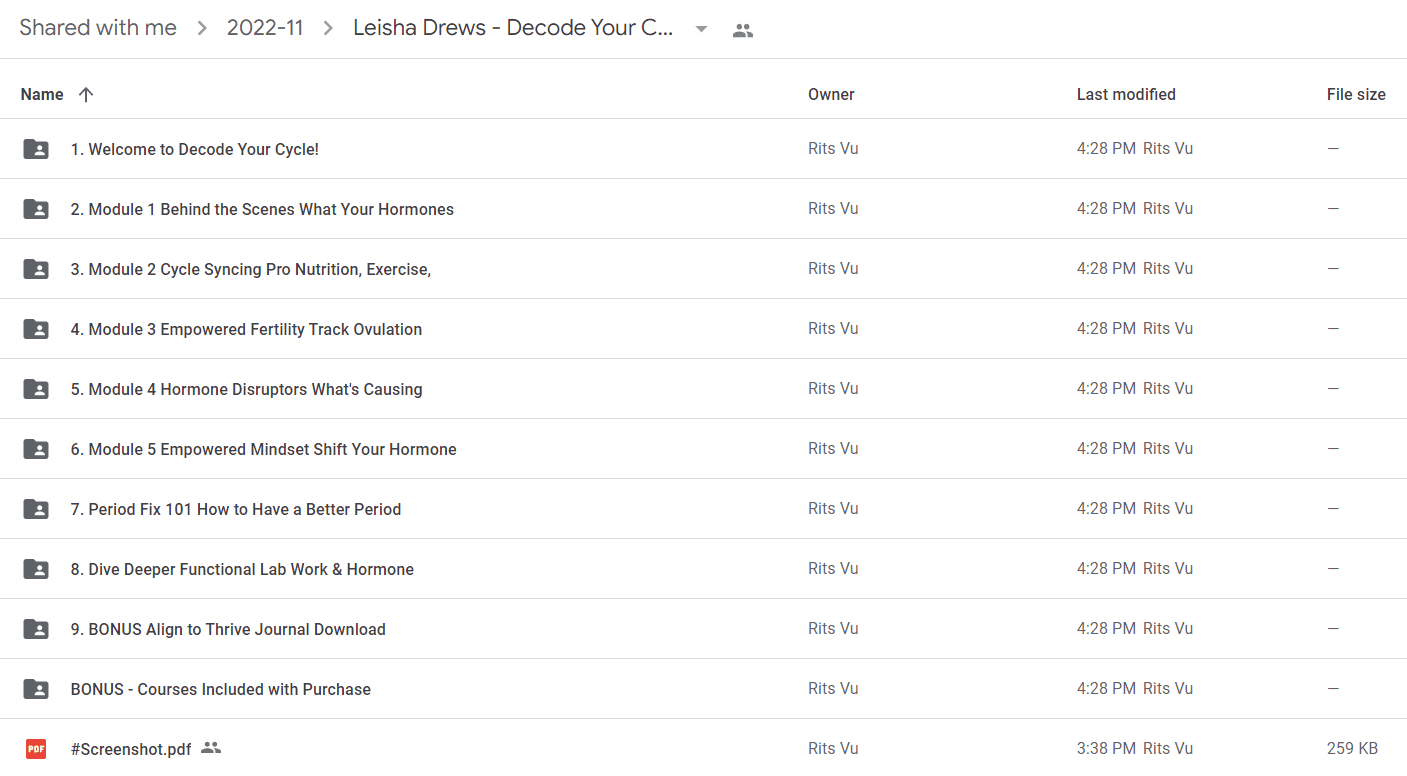The height and width of the screenshot is (776, 1407).
Task: Sort the list by Name column header
Action: pos(42,94)
